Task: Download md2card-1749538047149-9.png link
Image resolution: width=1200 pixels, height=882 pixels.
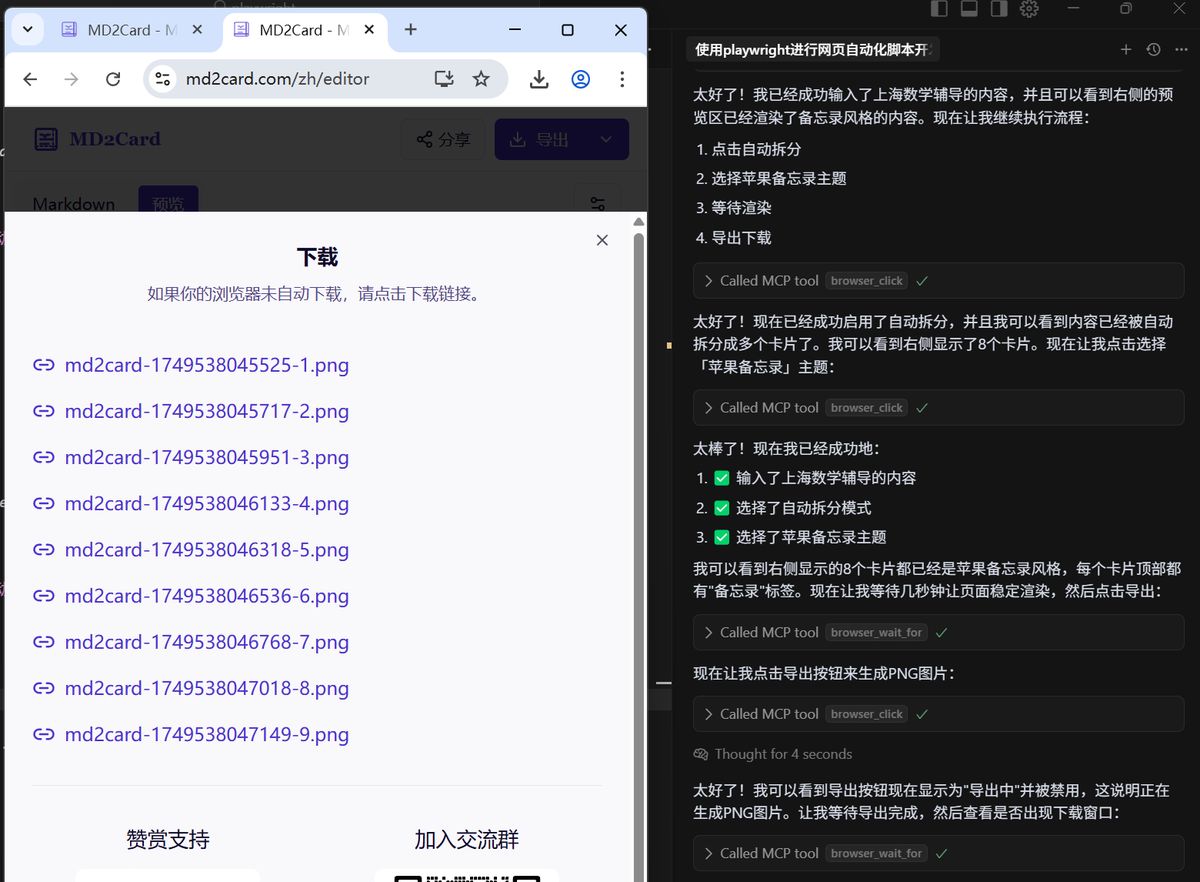Action: click(x=206, y=735)
